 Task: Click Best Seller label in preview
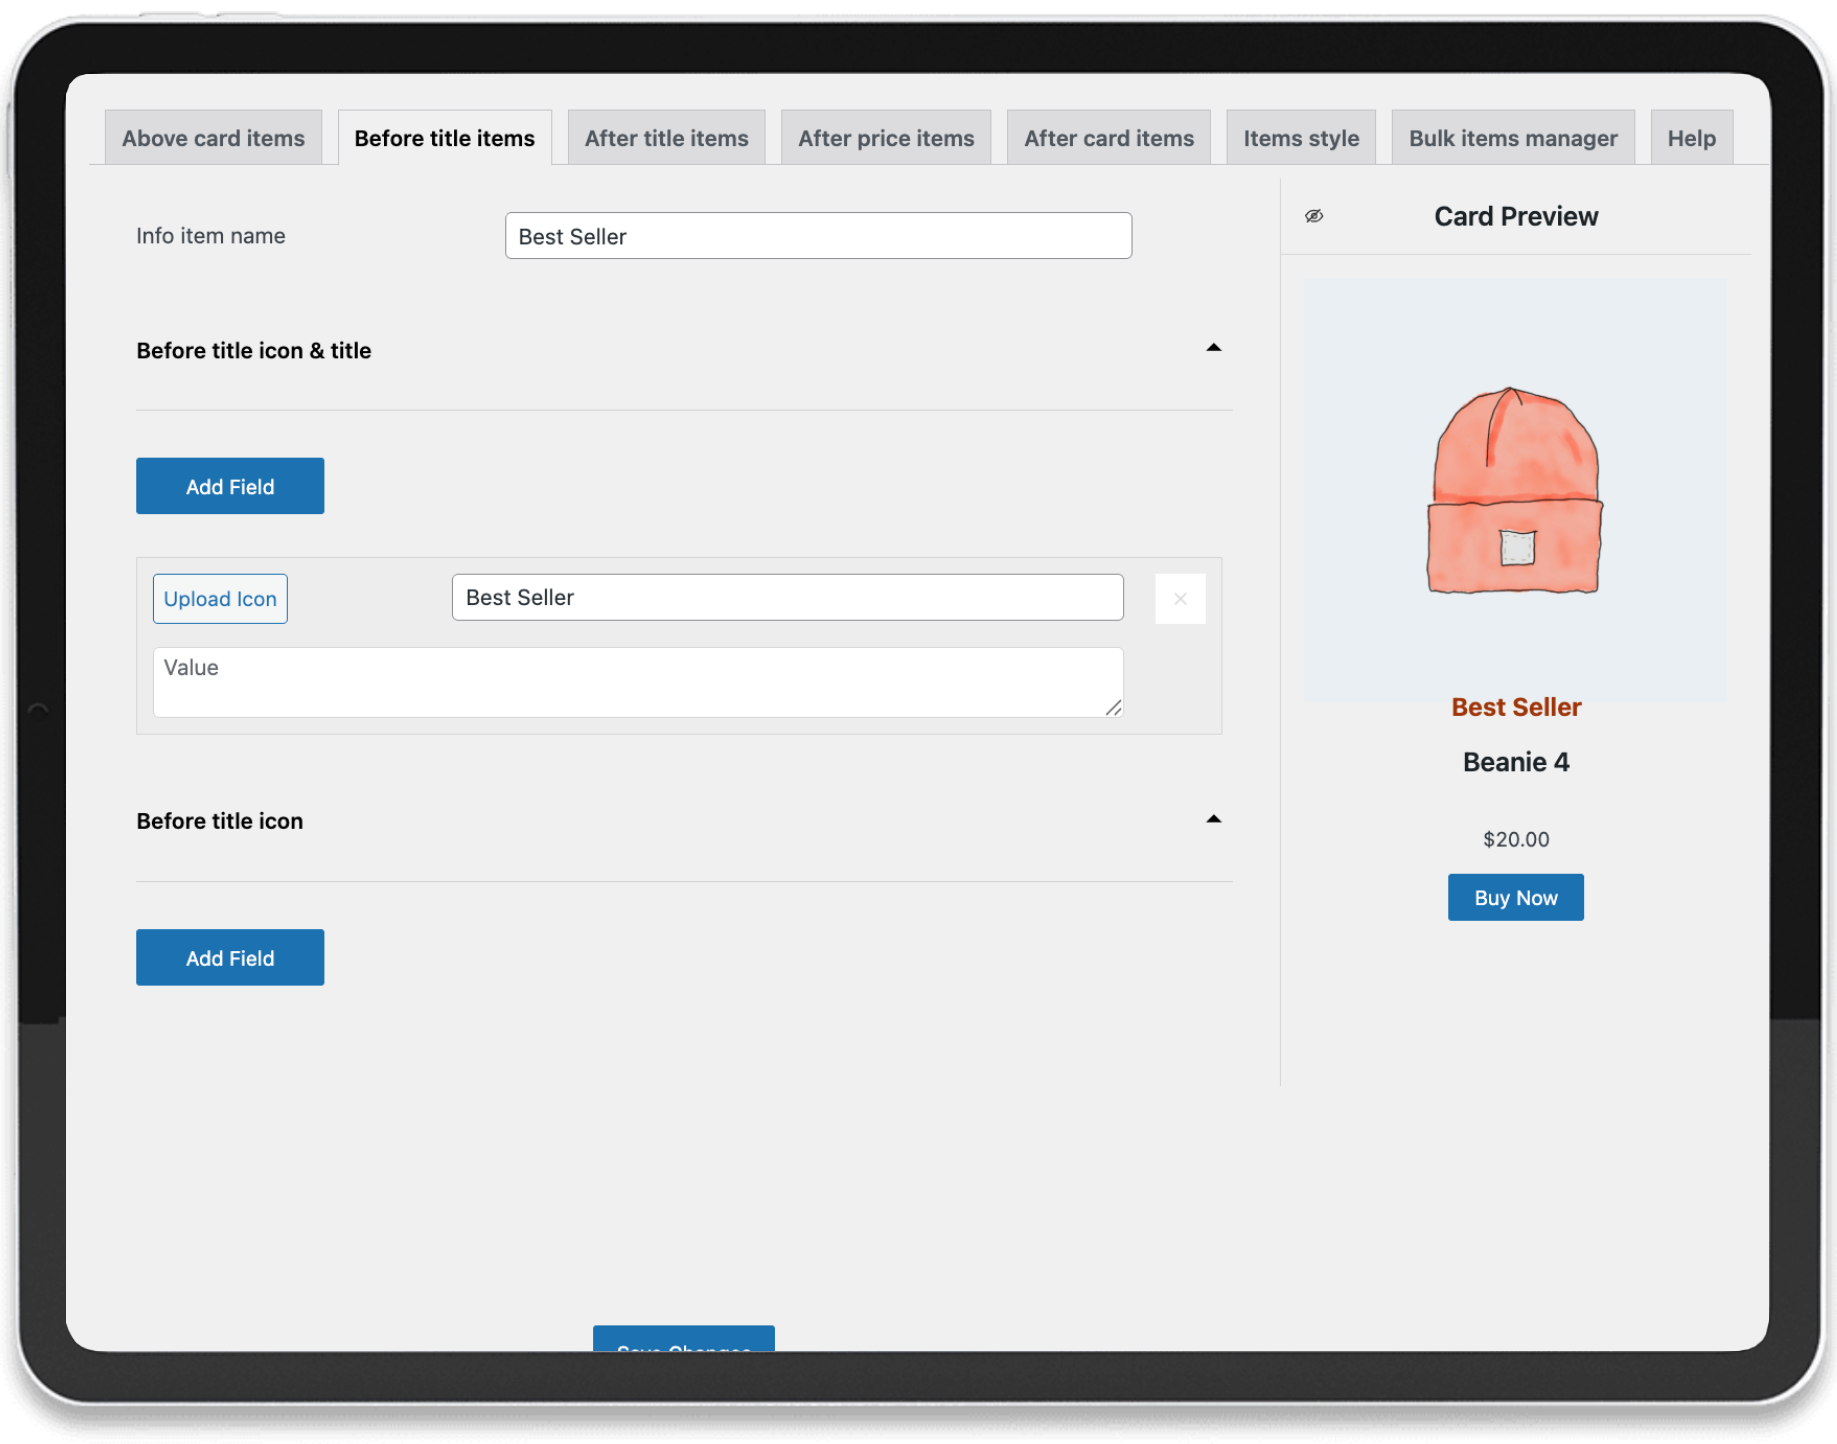coord(1516,707)
